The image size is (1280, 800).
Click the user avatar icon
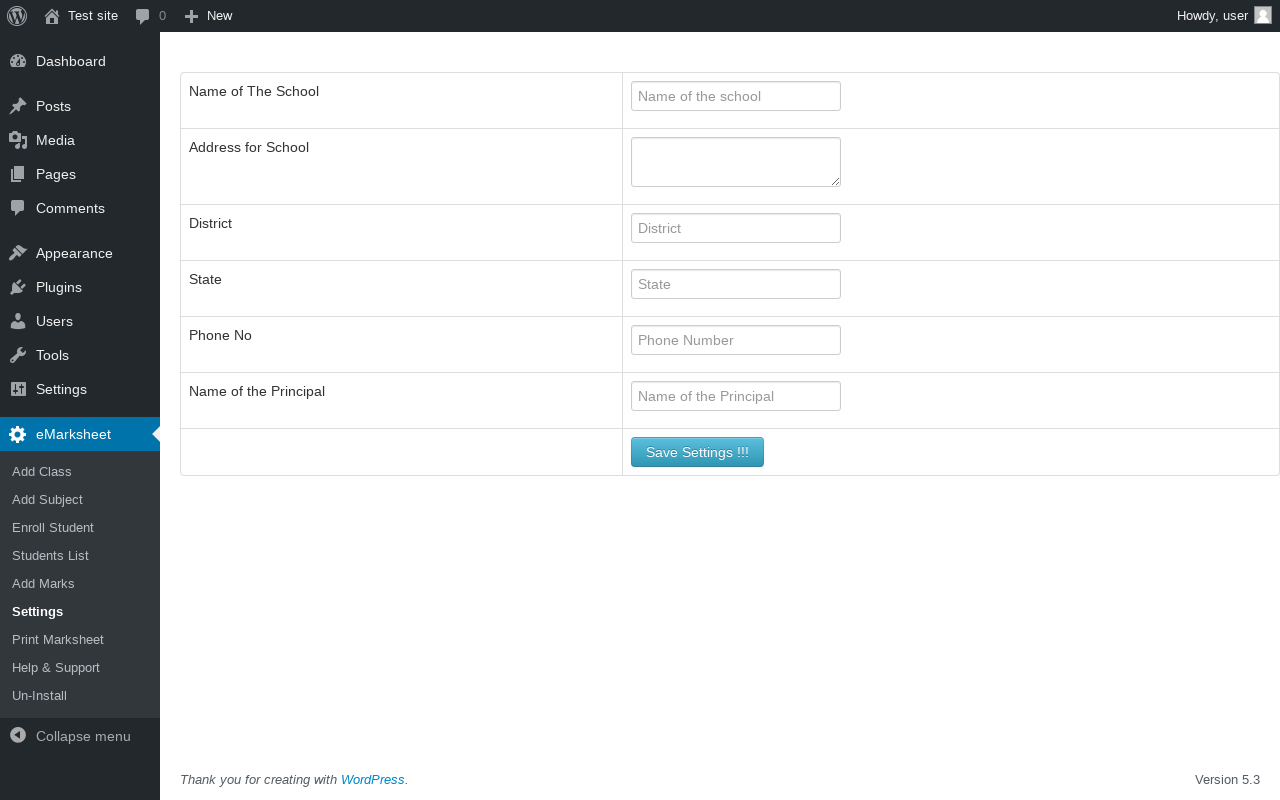1263,15
